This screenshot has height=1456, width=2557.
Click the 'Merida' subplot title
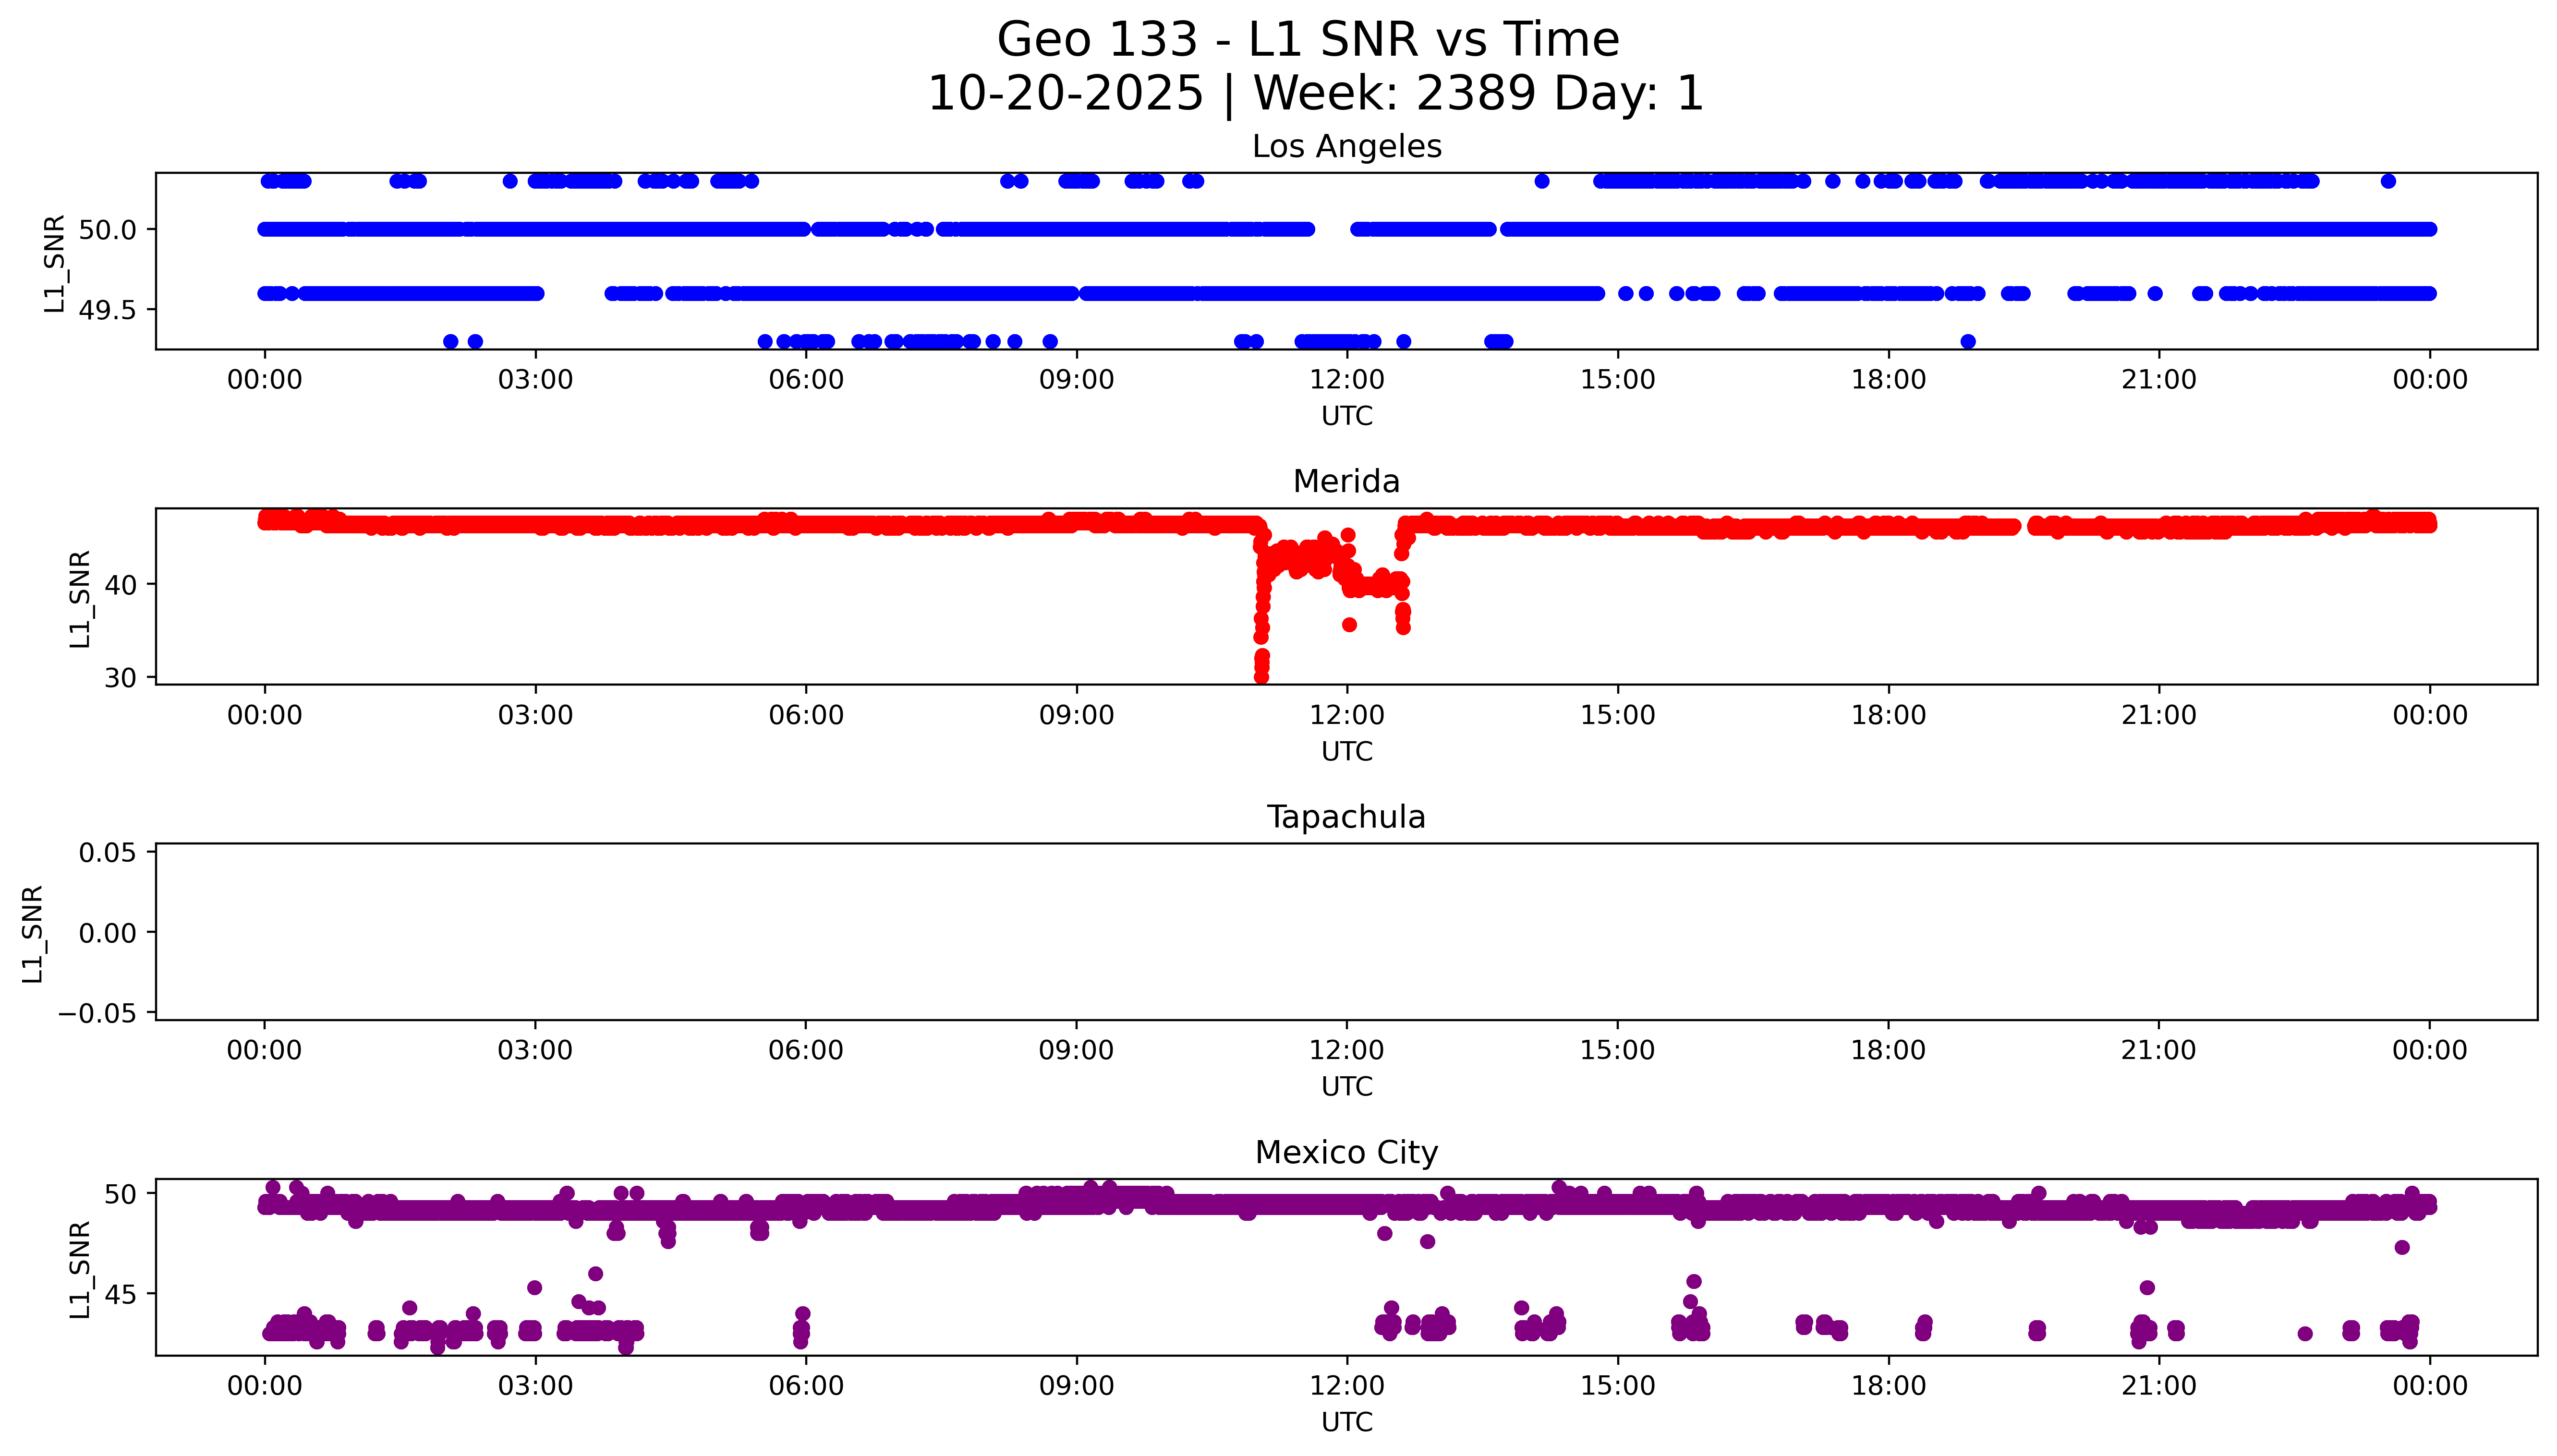pos(1346,482)
